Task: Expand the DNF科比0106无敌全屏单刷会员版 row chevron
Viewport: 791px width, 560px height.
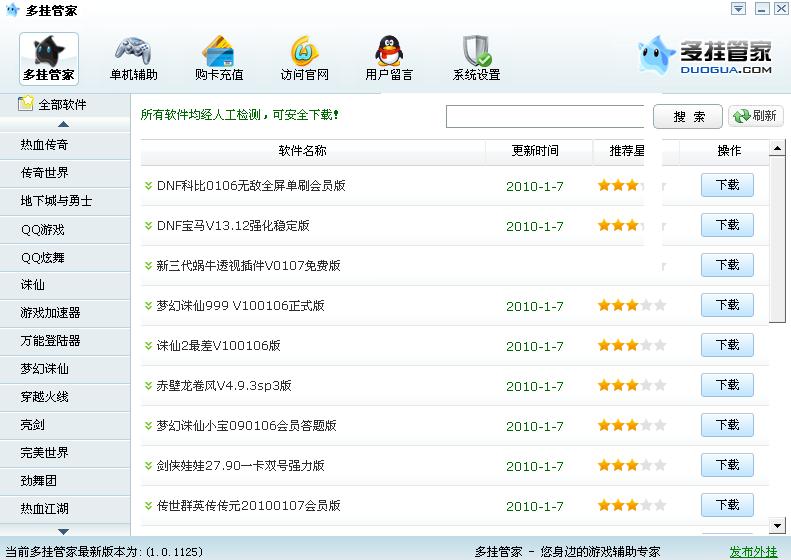Action: 148,186
